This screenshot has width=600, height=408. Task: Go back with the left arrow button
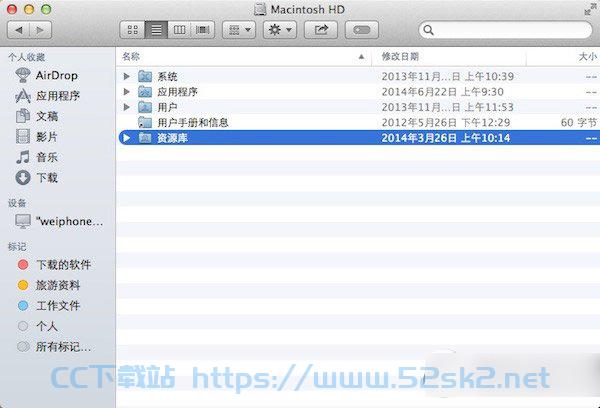pyautogui.click(x=19, y=30)
